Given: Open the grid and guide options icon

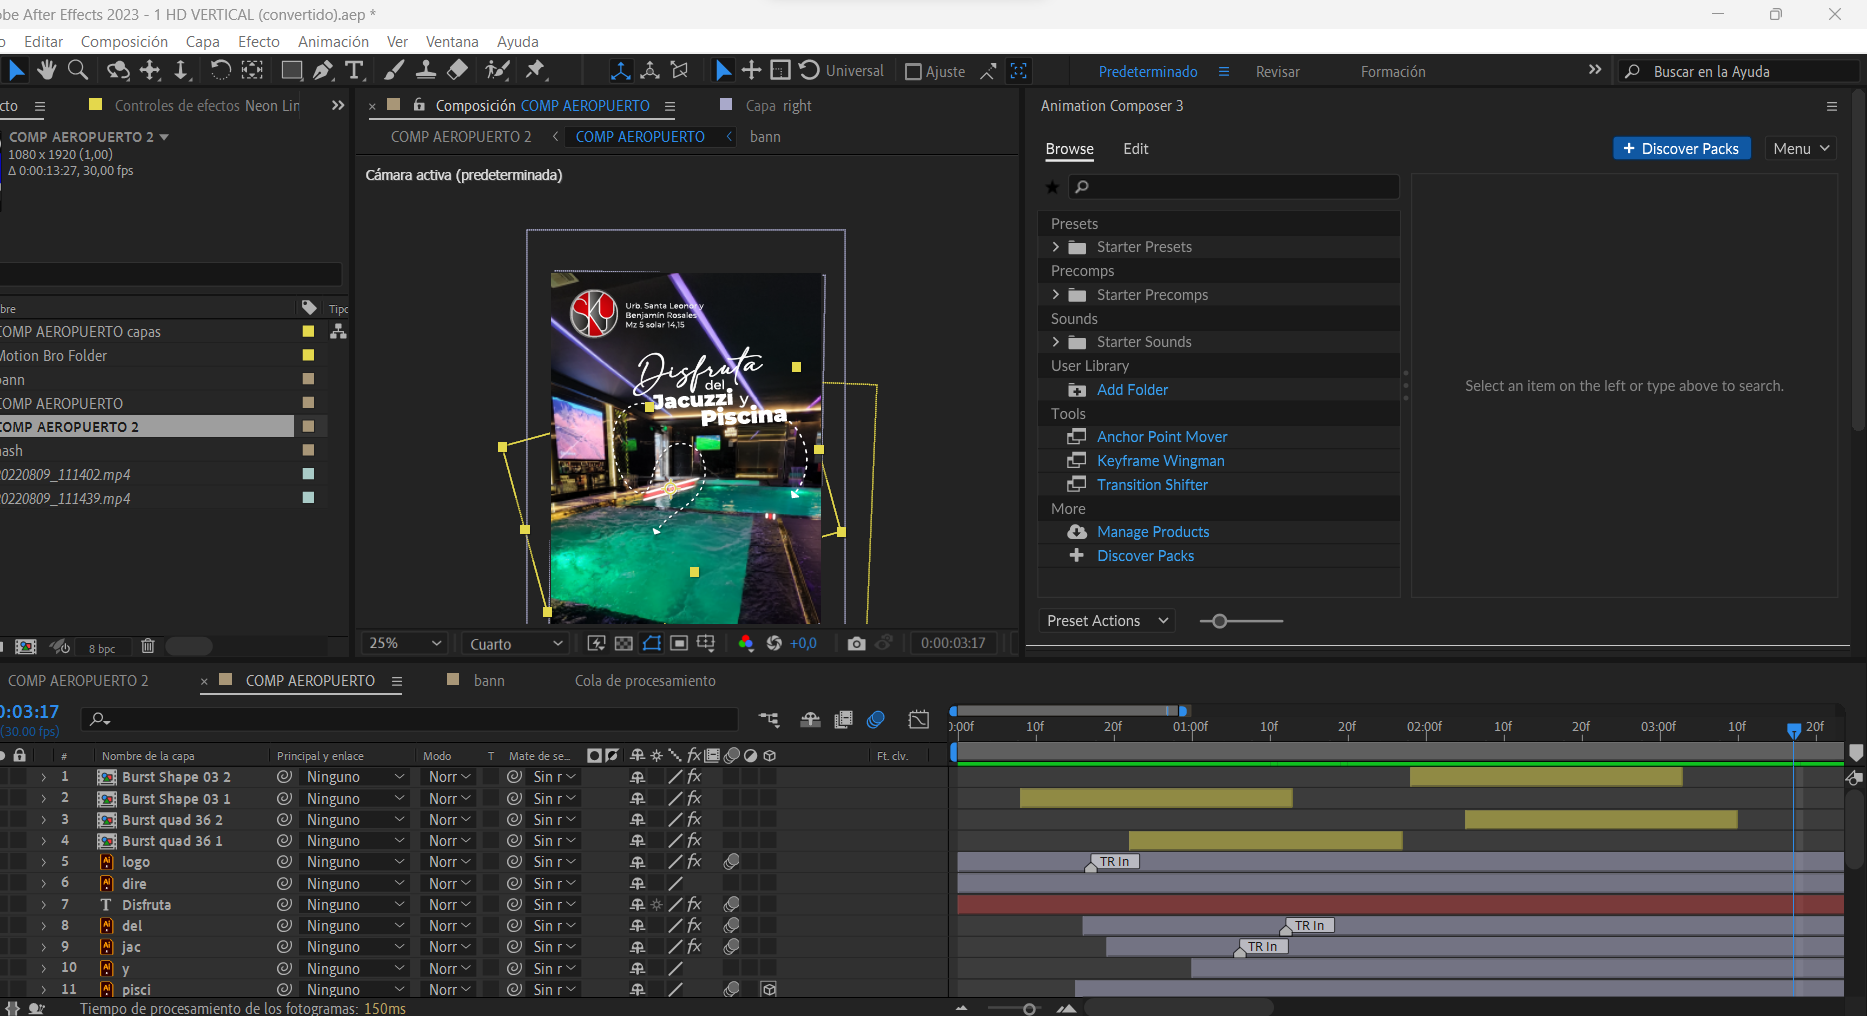Looking at the screenshot, I should pyautogui.click(x=706, y=643).
